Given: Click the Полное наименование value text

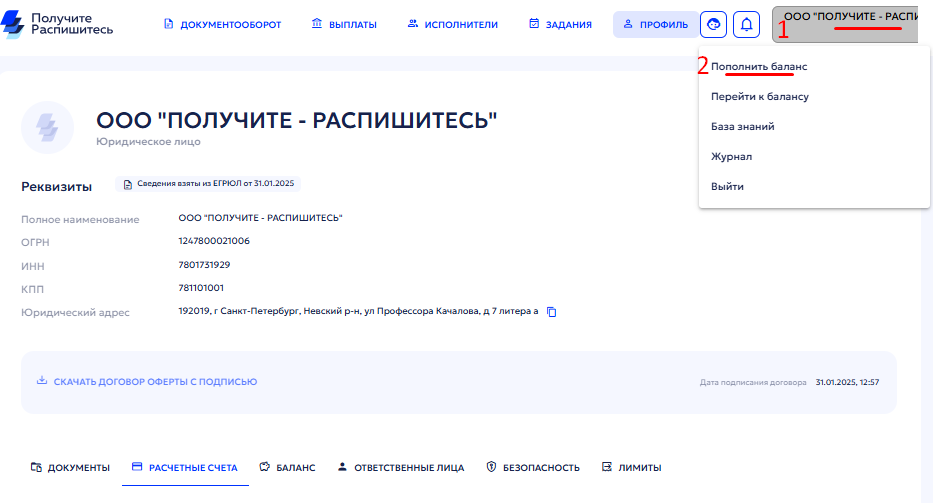Looking at the screenshot, I should point(261,218).
